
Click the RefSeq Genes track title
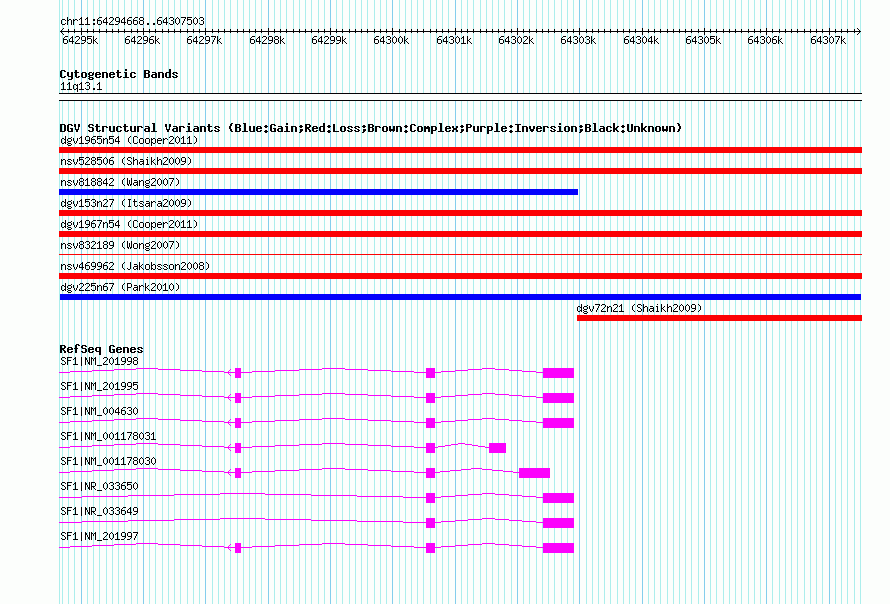click(102, 349)
